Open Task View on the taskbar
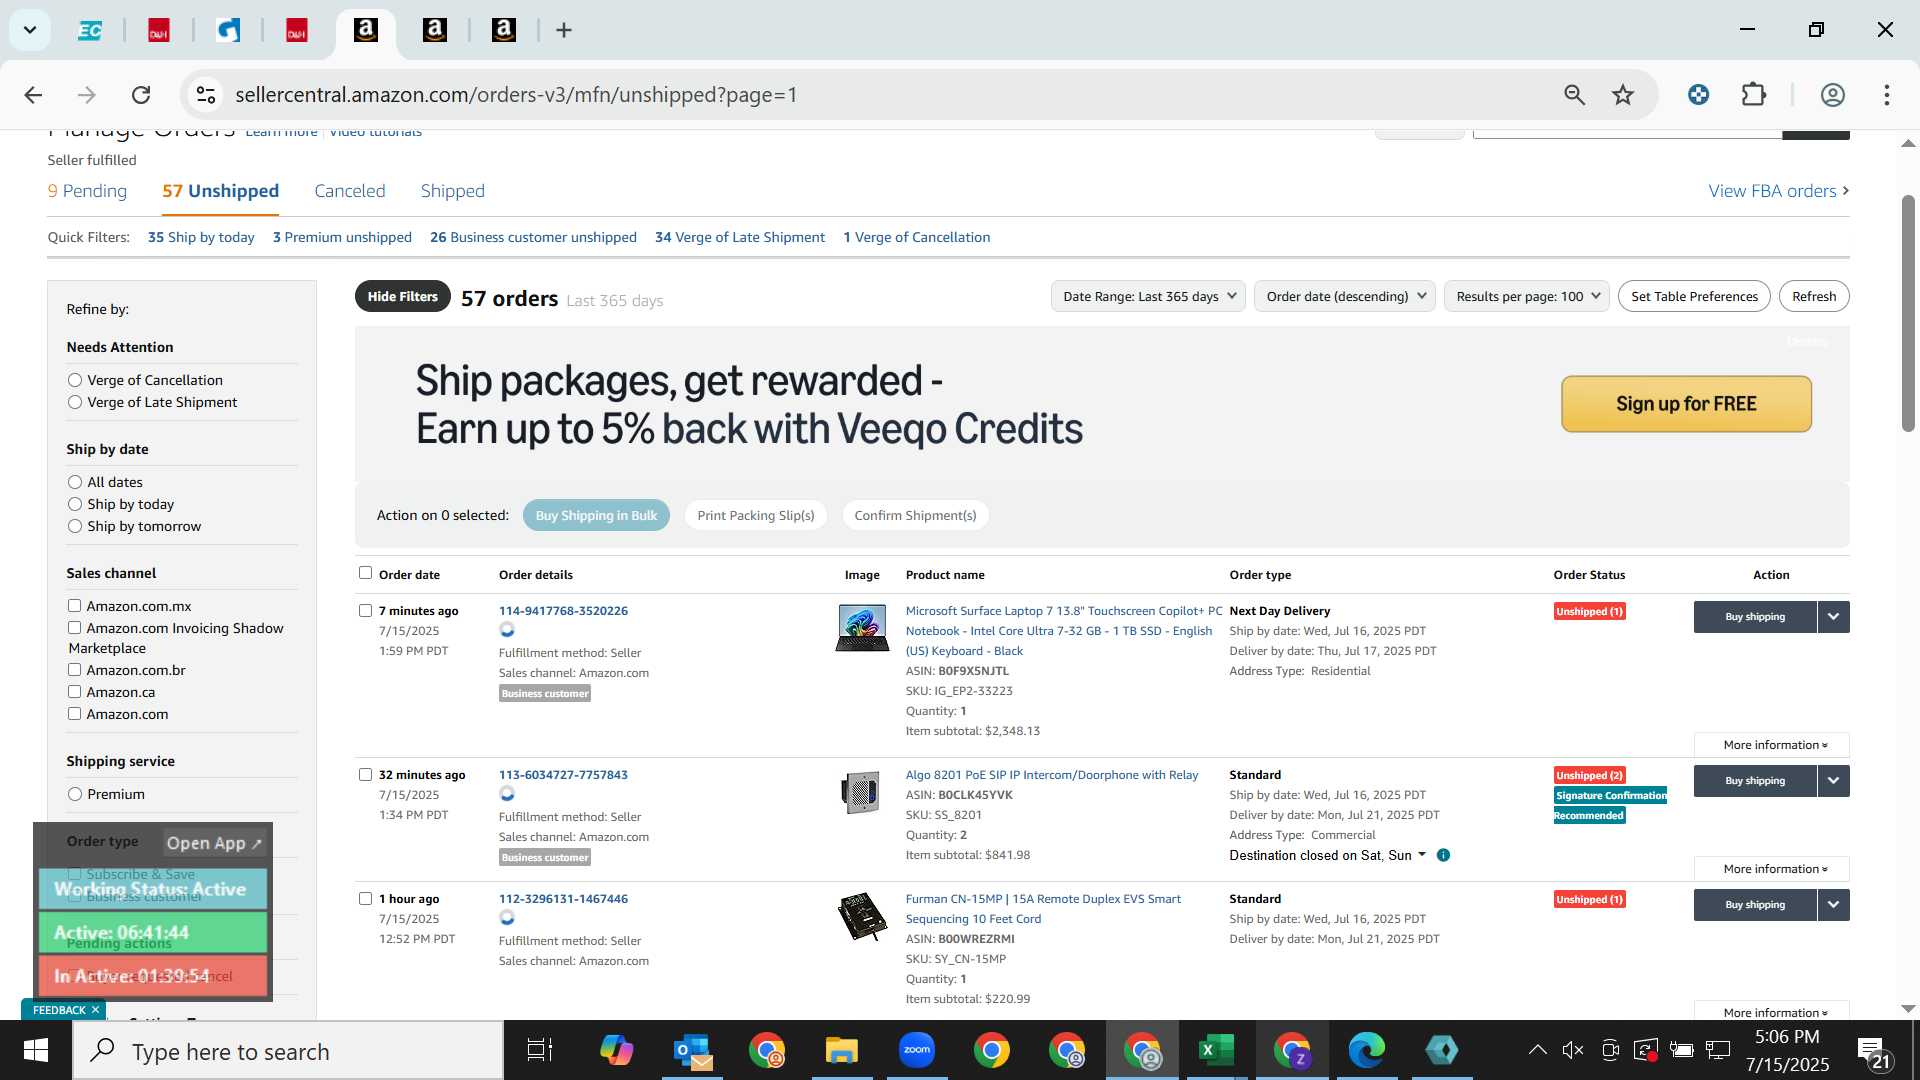 (x=540, y=1051)
